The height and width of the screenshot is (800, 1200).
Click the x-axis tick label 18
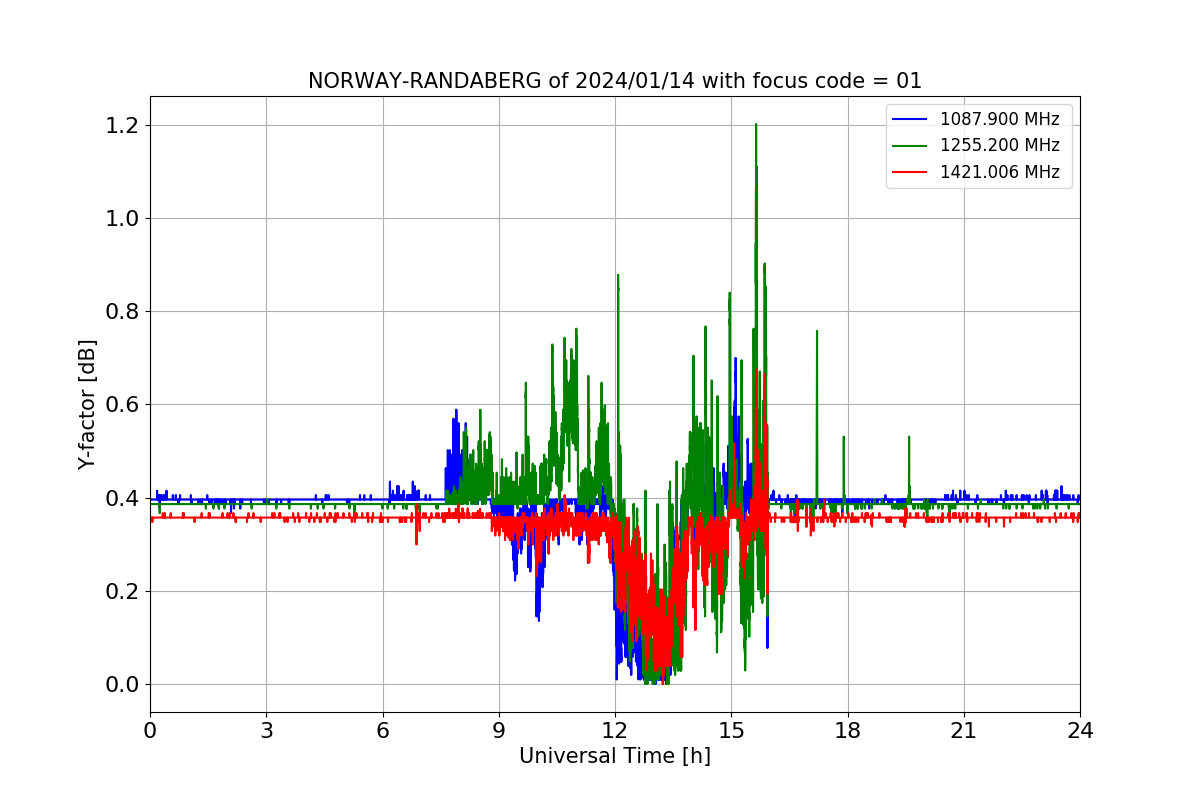848,730
